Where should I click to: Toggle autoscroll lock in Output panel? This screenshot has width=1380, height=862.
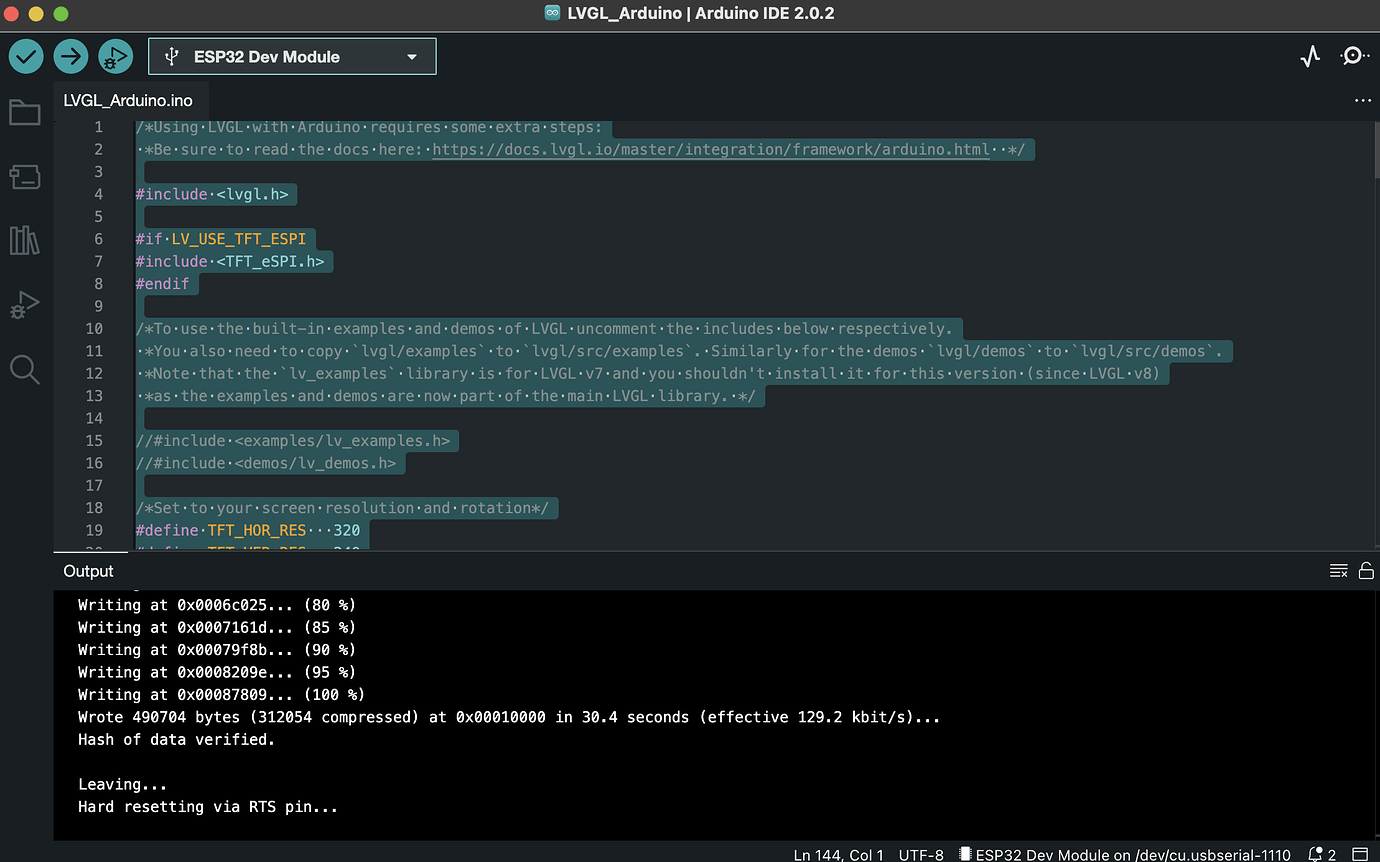coord(1366,570)
